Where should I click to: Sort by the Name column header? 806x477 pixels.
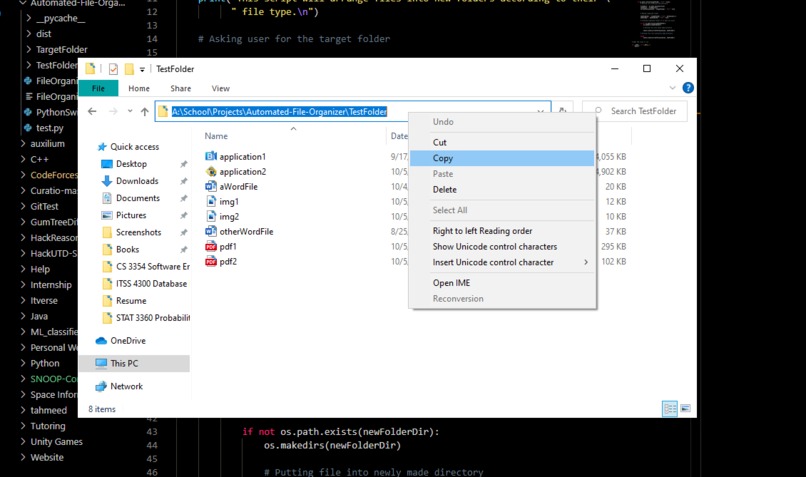tap(216, 136)
